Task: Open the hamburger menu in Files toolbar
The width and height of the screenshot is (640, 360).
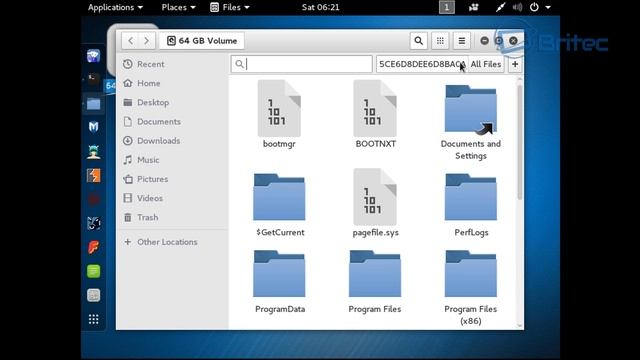Action: point(462,41)
